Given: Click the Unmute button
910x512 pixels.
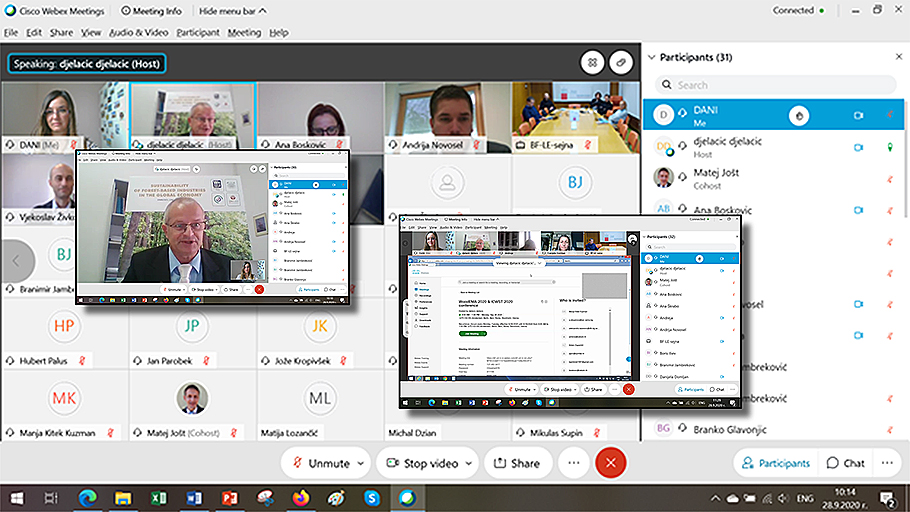Looking at the screenshot, I should [322, 463].
